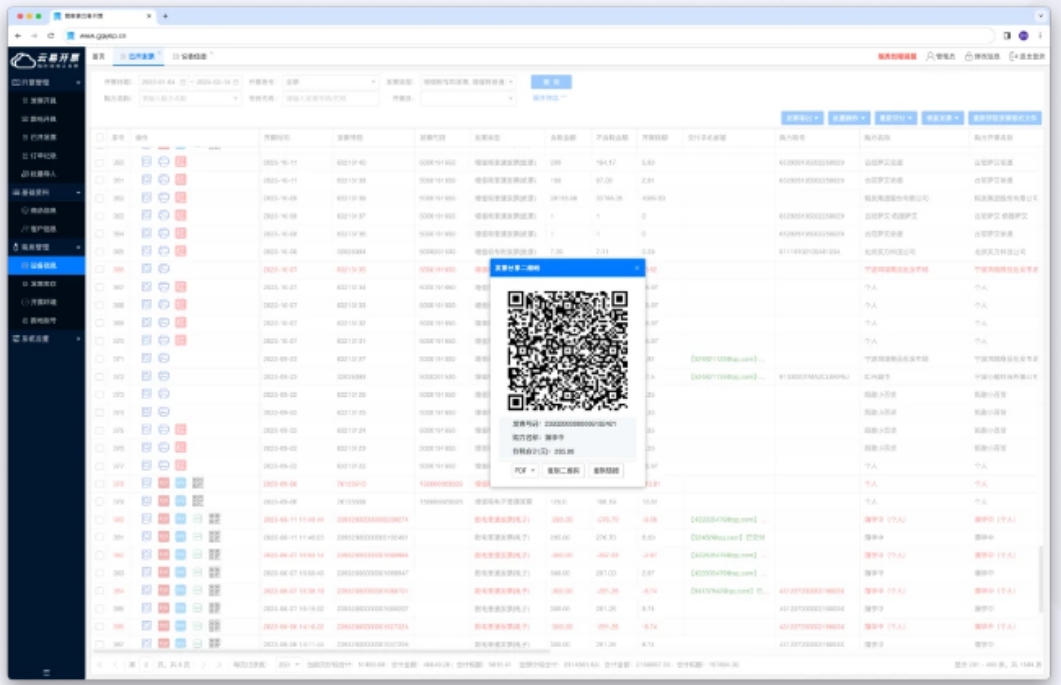Click the table's horizontal scrollbar

tap(321, 650)
